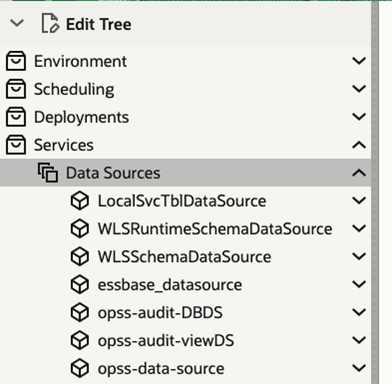Collapse the Data Sources node chevron
The image size is (392, 384).
click(359, 173)
